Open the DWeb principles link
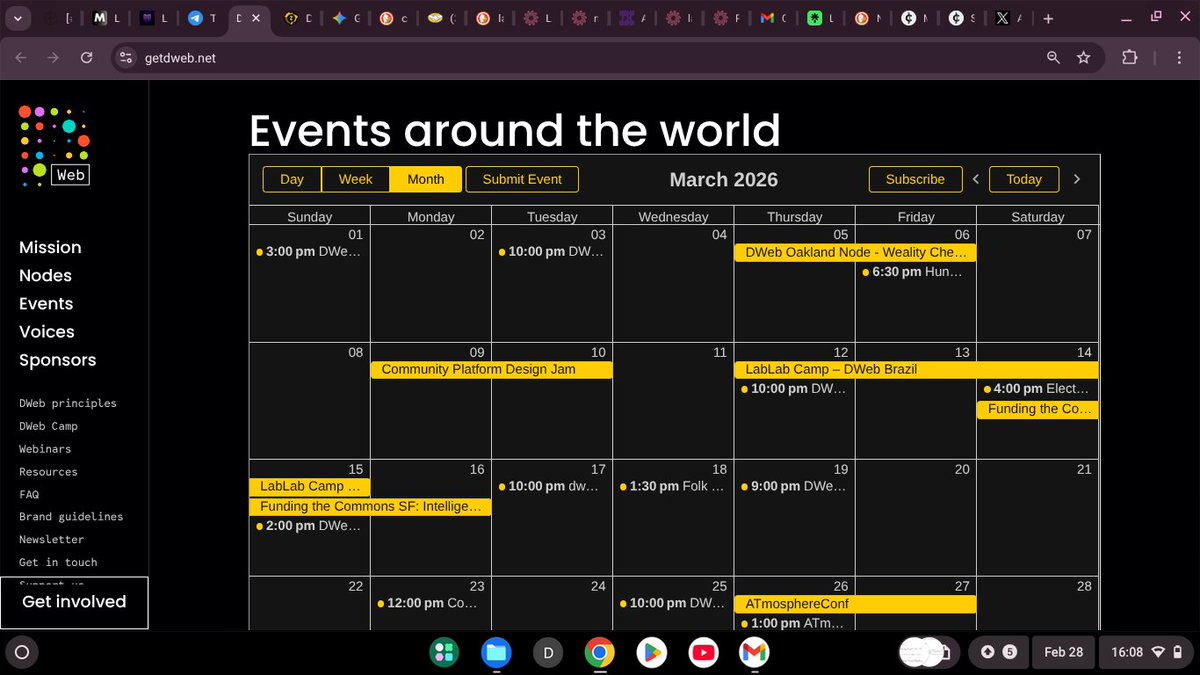 click(68, 403)
